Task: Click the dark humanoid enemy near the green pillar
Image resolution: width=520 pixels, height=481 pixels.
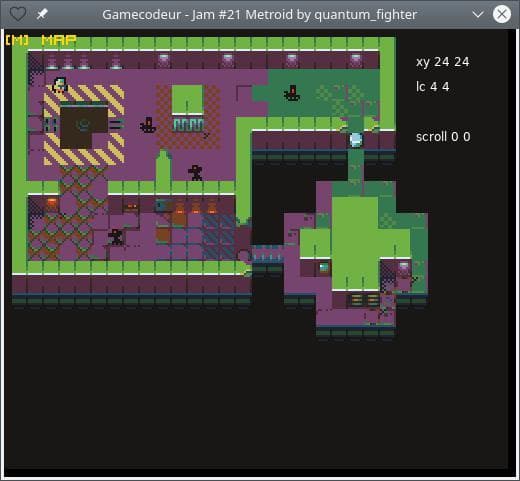Action: tap(195, 173)
